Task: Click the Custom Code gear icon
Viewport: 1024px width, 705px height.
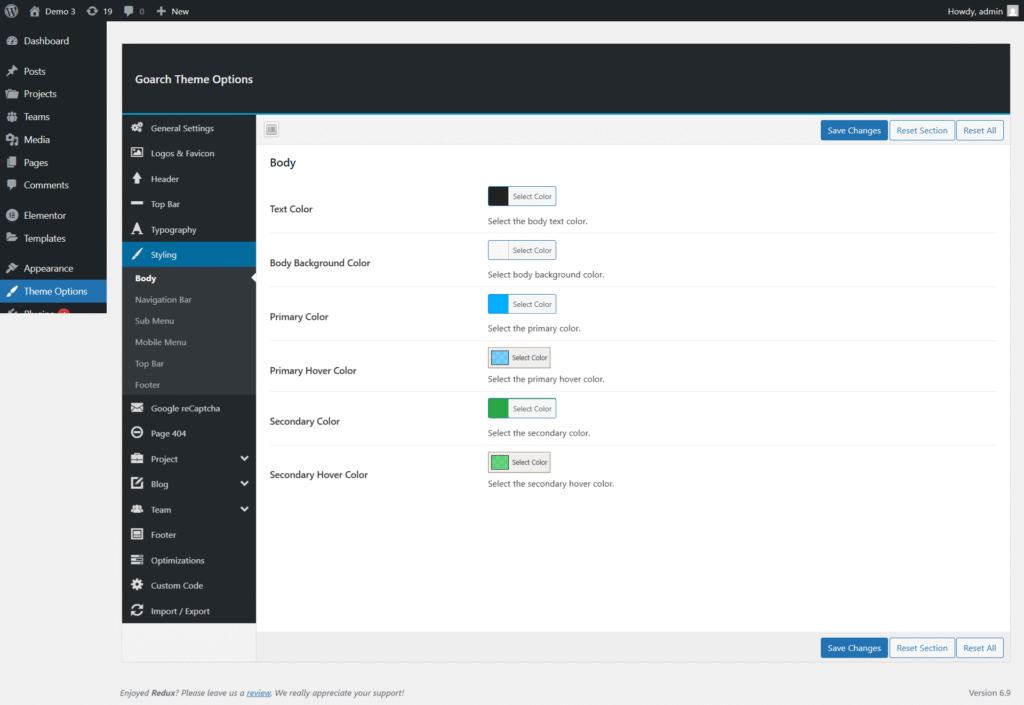Action: (136, 585)
